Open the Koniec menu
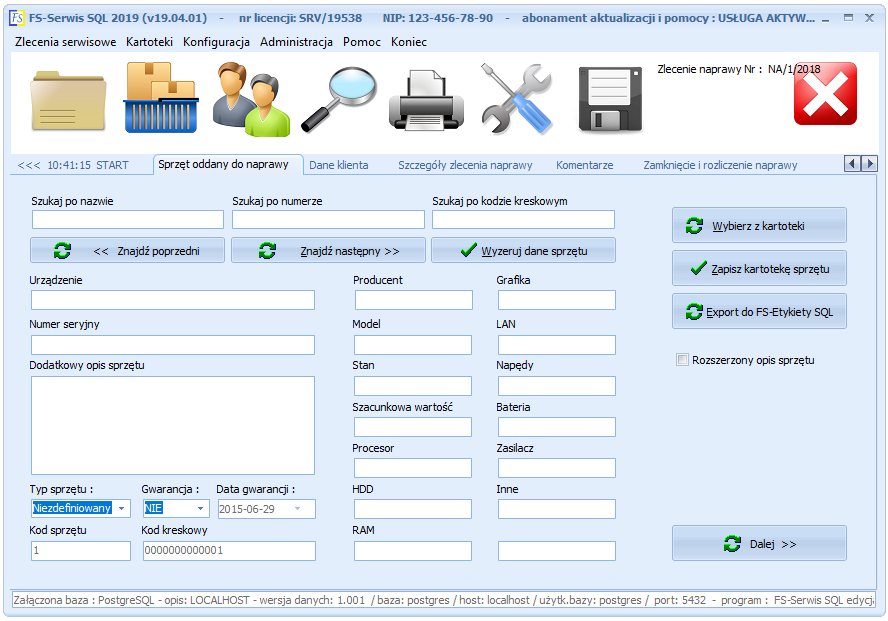 tap(409, 42)
